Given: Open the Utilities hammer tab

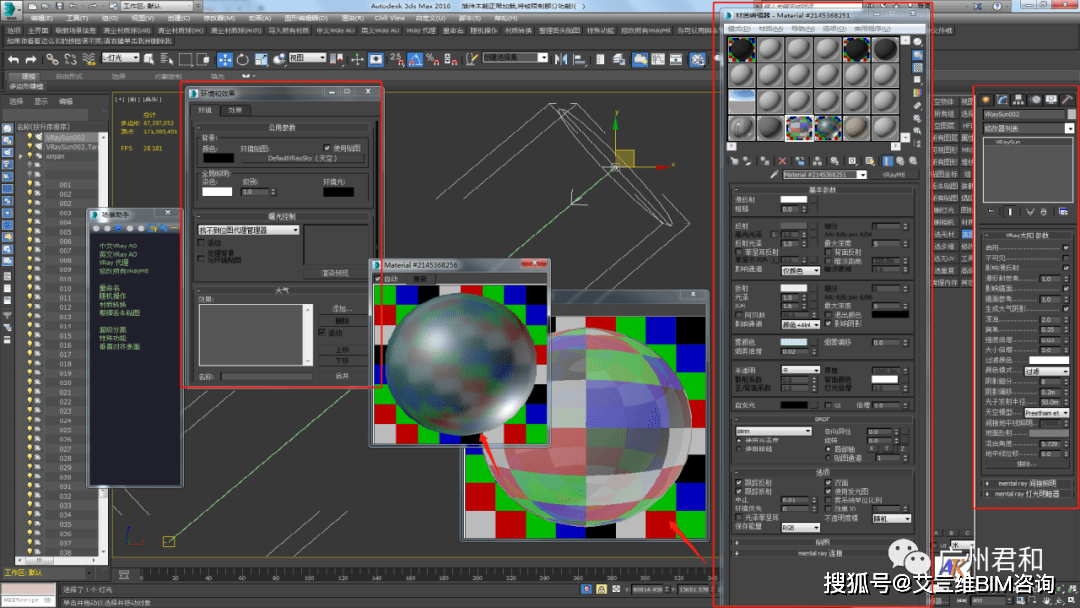Looking at the screenshot, I should 1068,100.
